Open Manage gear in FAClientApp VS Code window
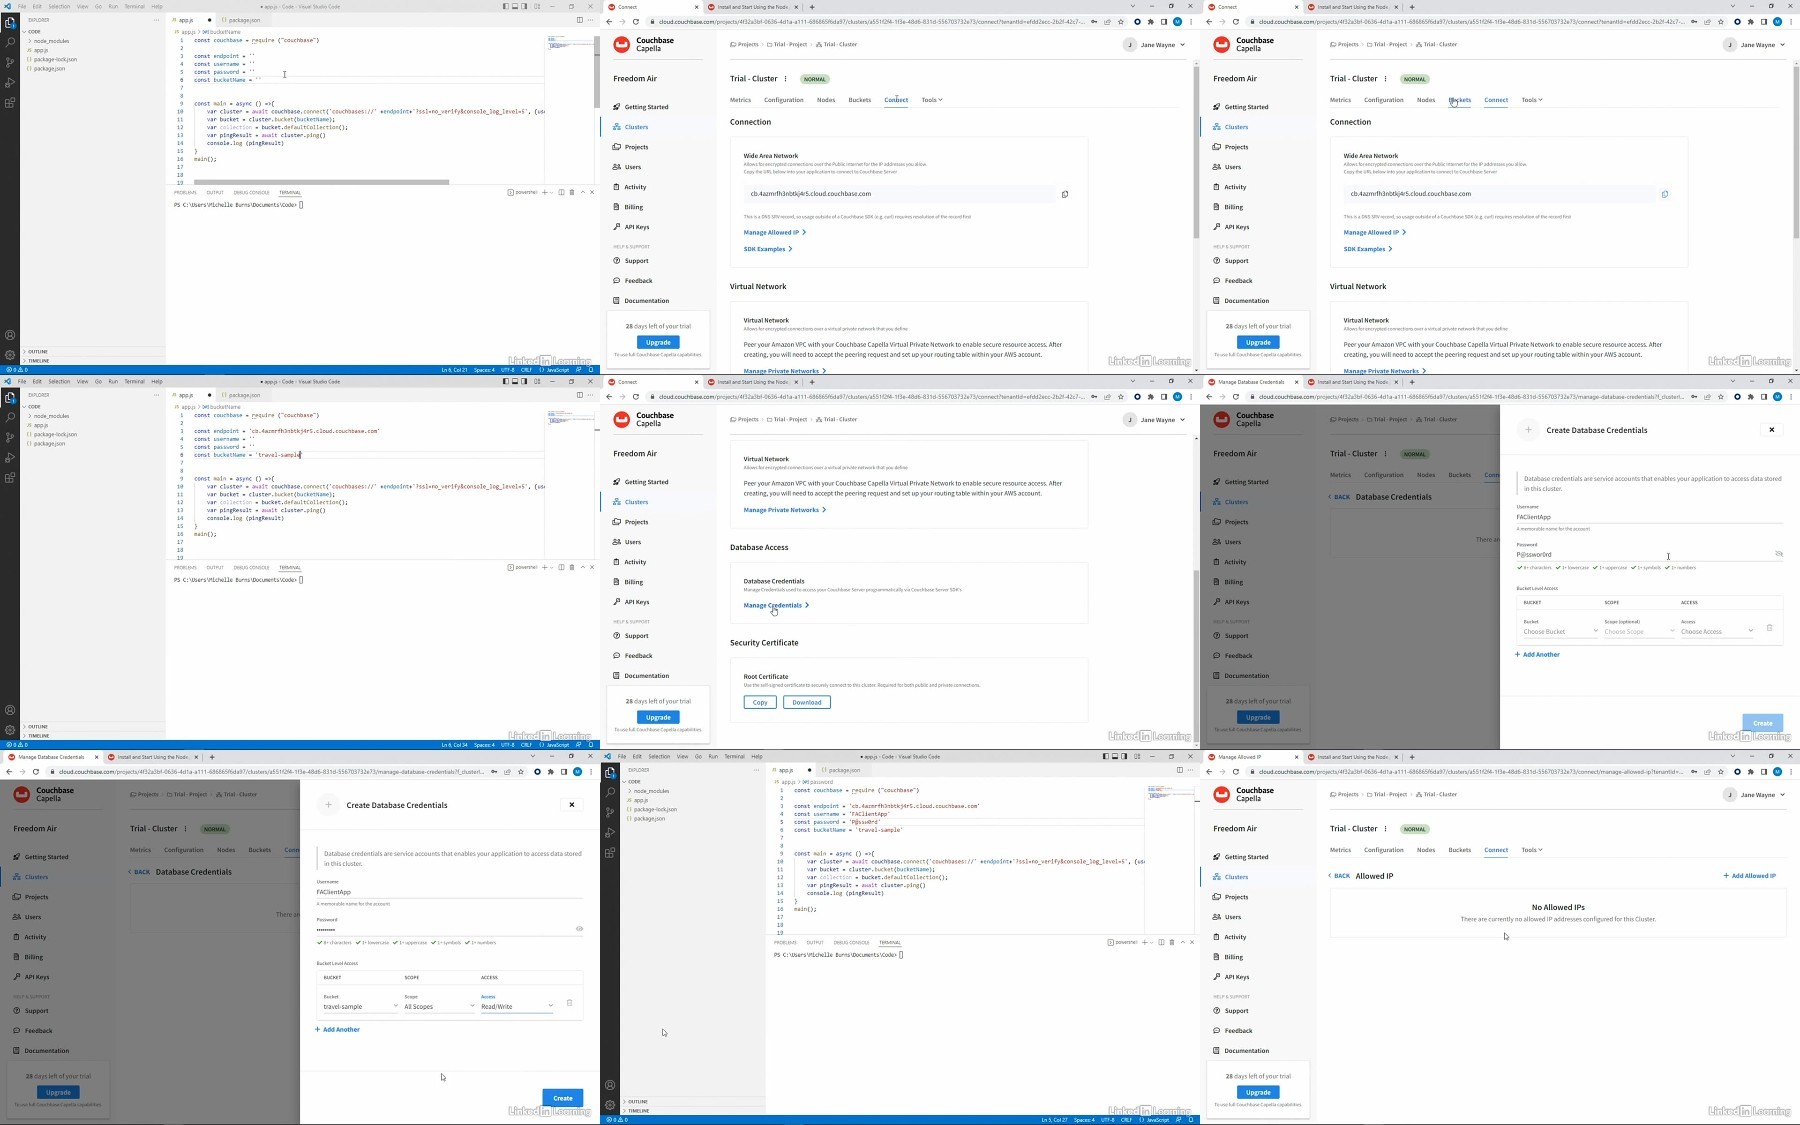Image resolution: width=1800 pixels, height=1125 pixels. tap(610, 1105)
